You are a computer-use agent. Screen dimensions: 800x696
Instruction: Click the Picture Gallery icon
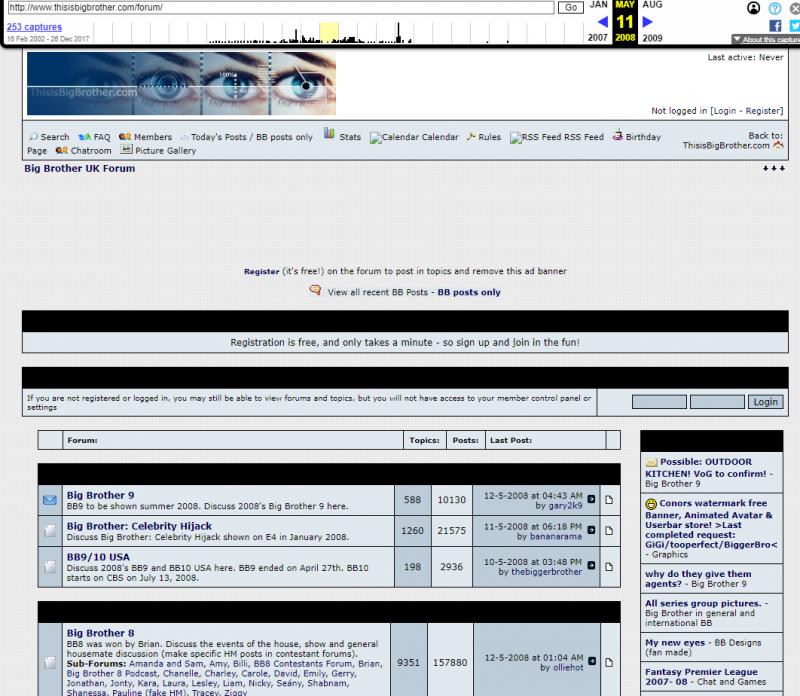point(127,150)
